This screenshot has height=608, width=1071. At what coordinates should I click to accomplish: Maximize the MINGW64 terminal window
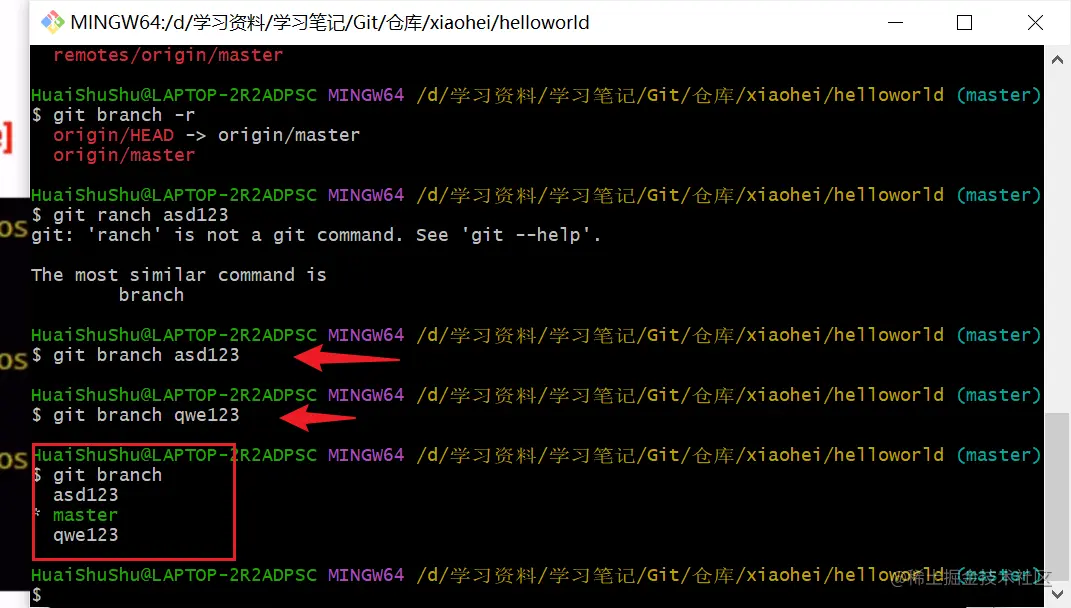(964, 23)
